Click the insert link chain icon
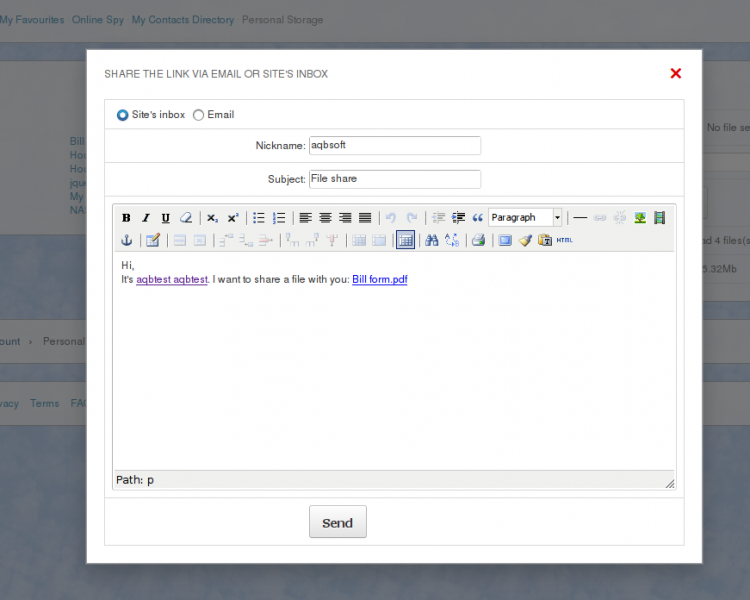Image resolution: width=750 pixels, height=600 pixels. [600, 218]
